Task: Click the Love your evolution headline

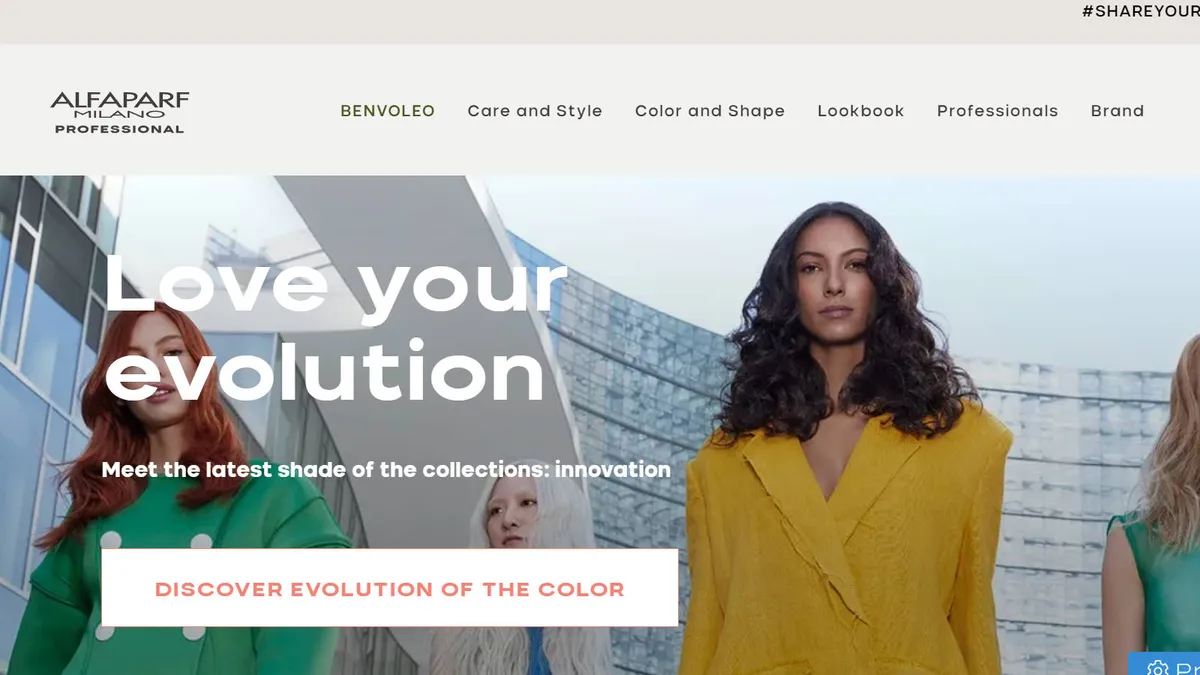Action: click(x=335, y=327)
